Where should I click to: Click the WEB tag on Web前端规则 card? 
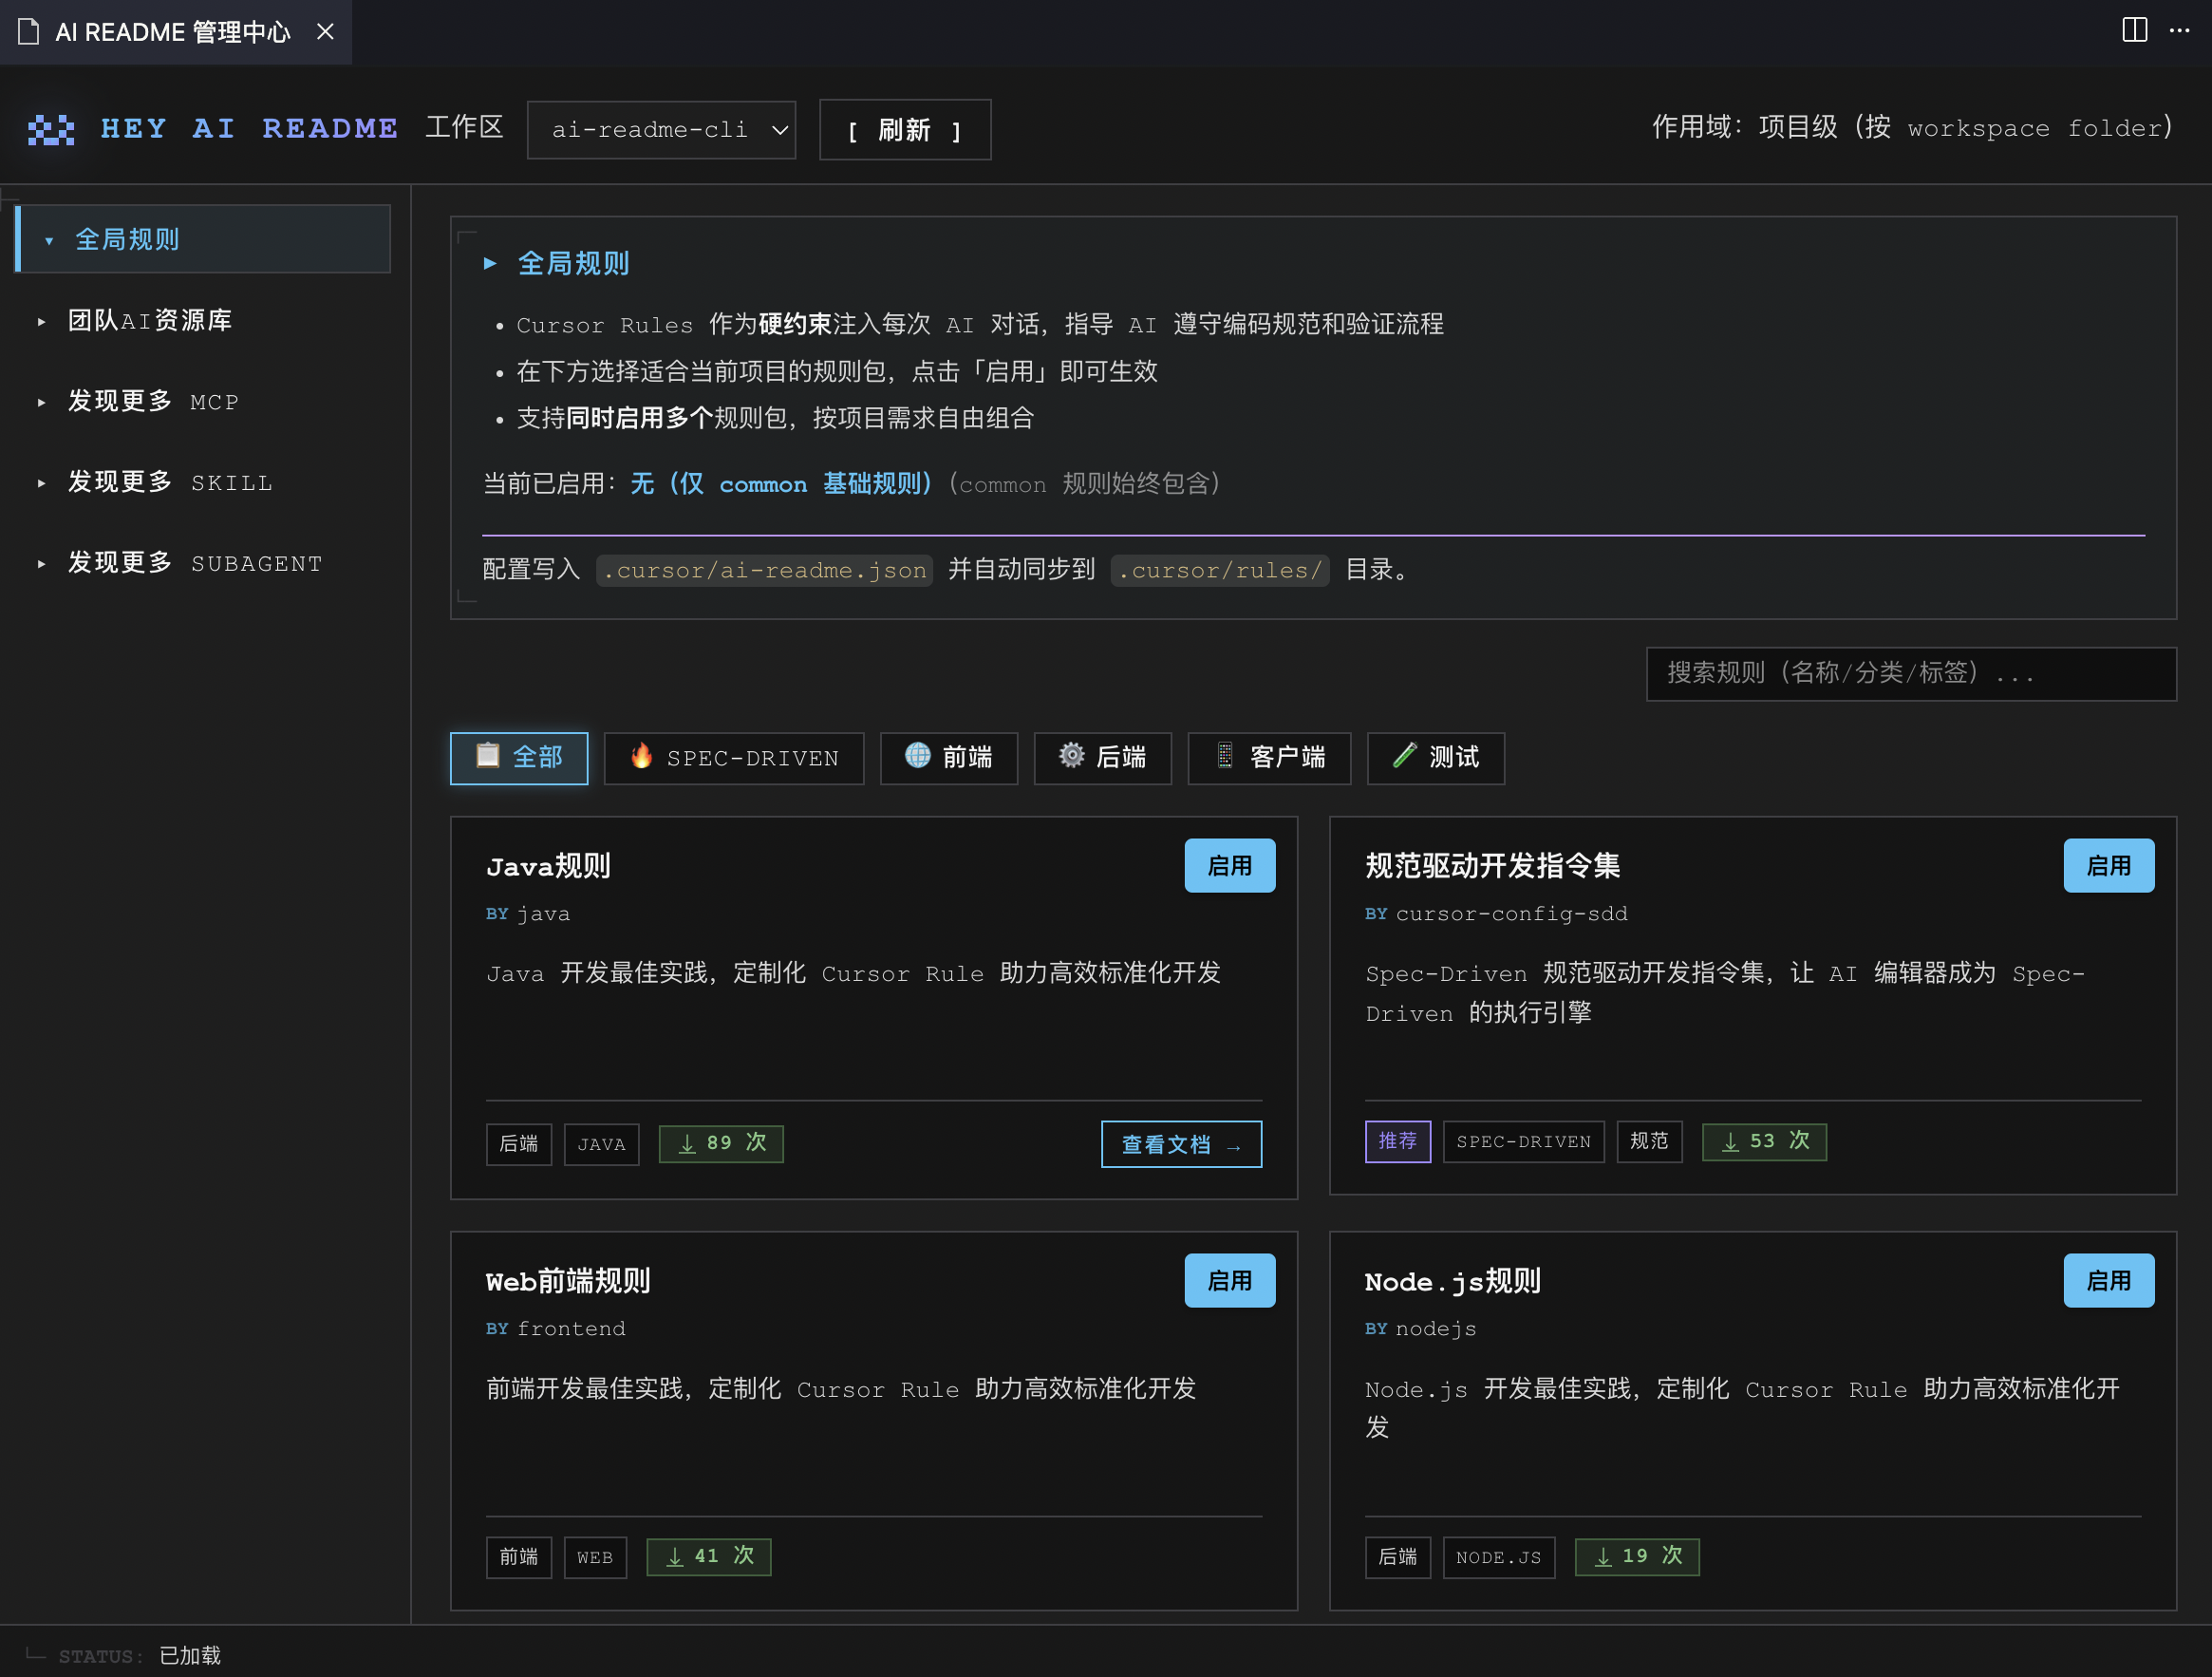pos(595,1557)
